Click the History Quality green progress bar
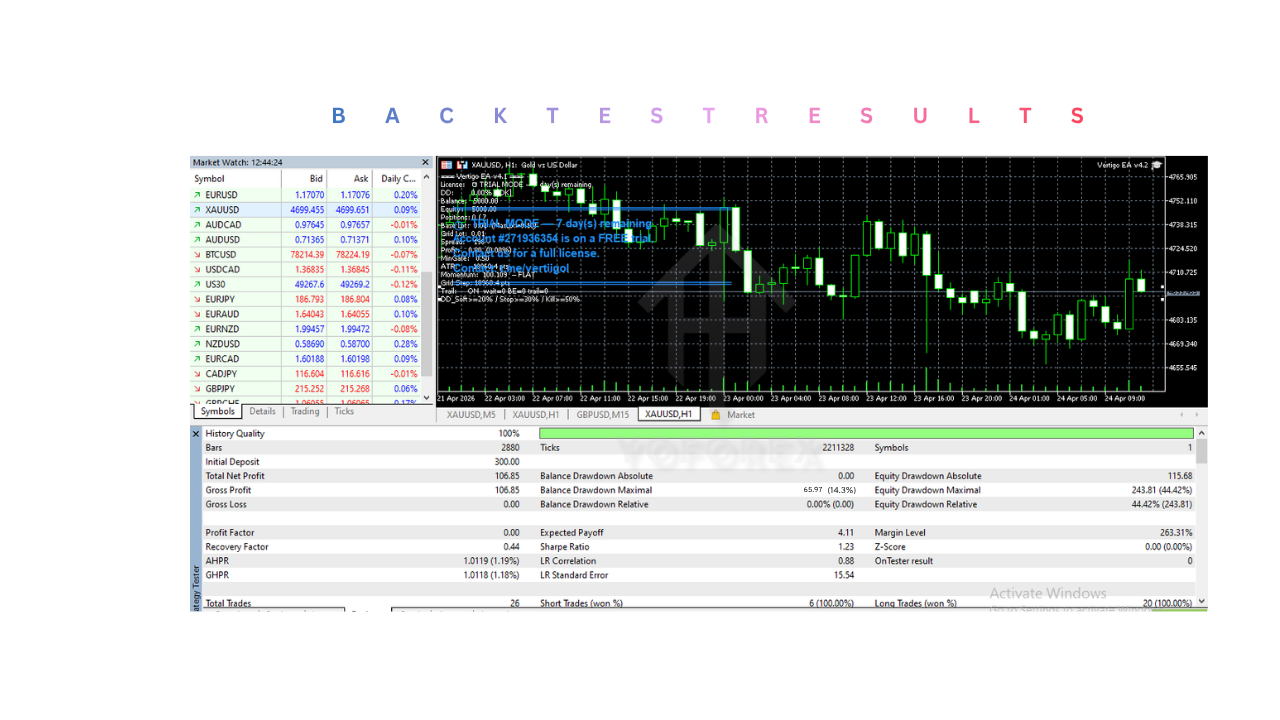This screenshot has width=1280, height=720. coord(865,434)
